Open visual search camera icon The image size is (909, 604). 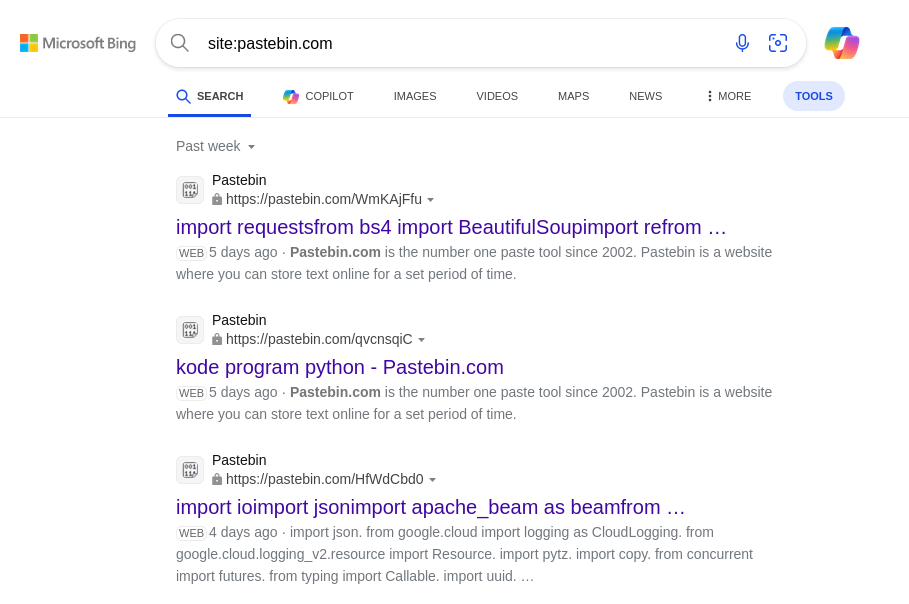(777, 43)
